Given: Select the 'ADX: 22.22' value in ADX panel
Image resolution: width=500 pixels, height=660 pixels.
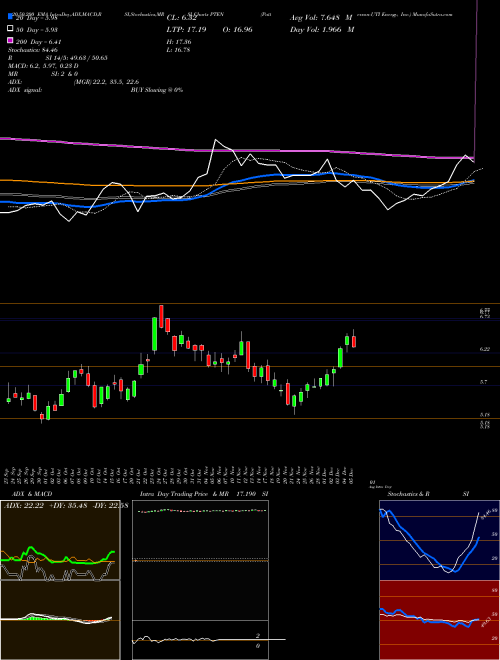Looking at the screenshot, I should (x=24, y=506).
